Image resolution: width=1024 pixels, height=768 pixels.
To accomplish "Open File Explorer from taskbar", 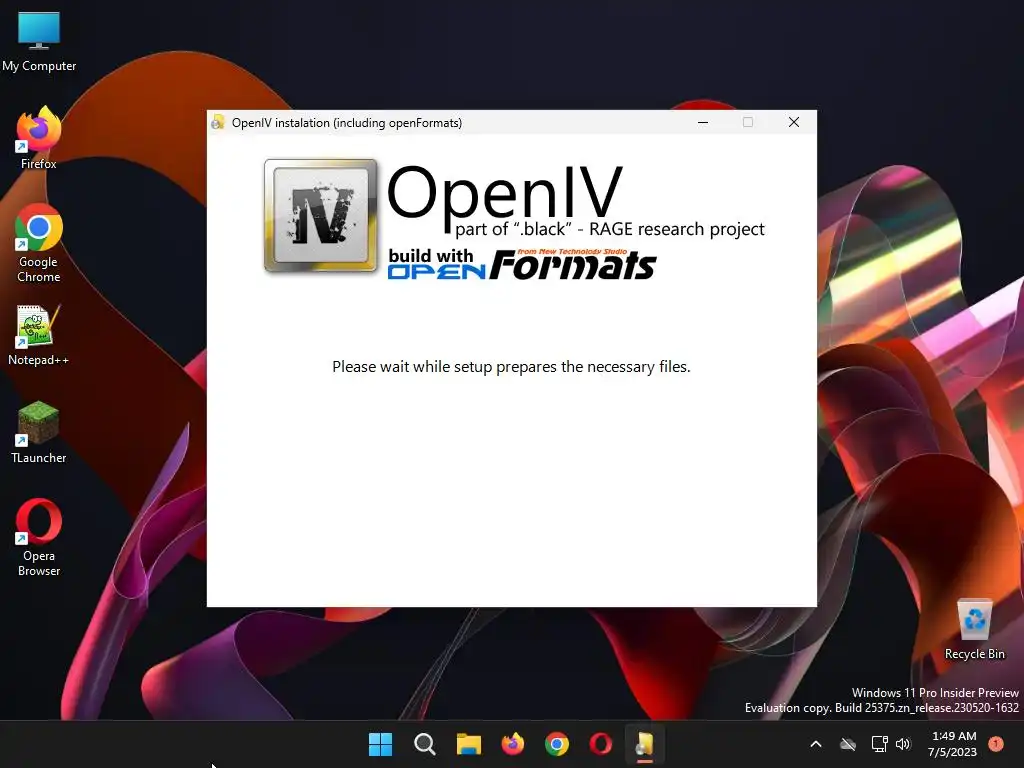I will click(x=468, y=744).
